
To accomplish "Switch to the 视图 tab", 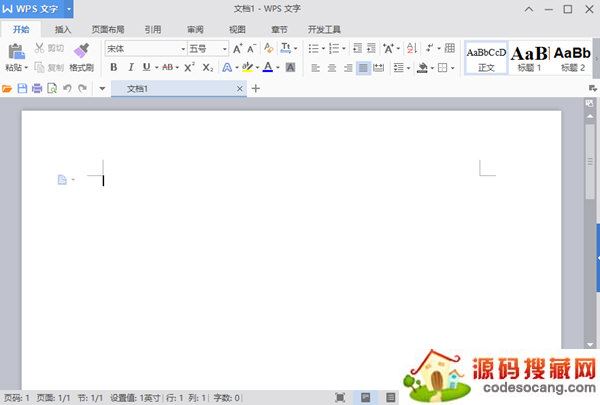I will [237, 29].
